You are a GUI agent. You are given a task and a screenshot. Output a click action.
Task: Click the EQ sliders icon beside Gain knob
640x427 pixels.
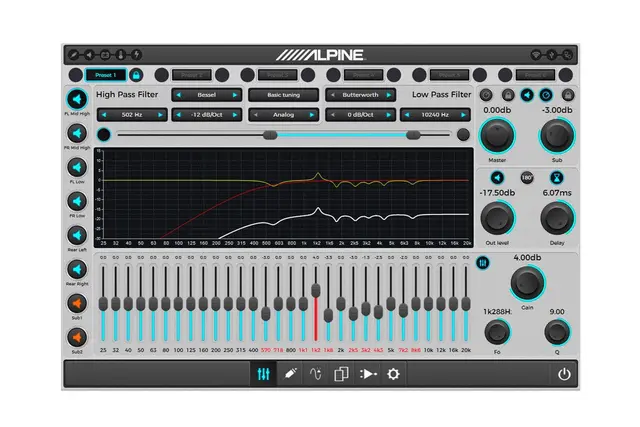pos(483,263)
